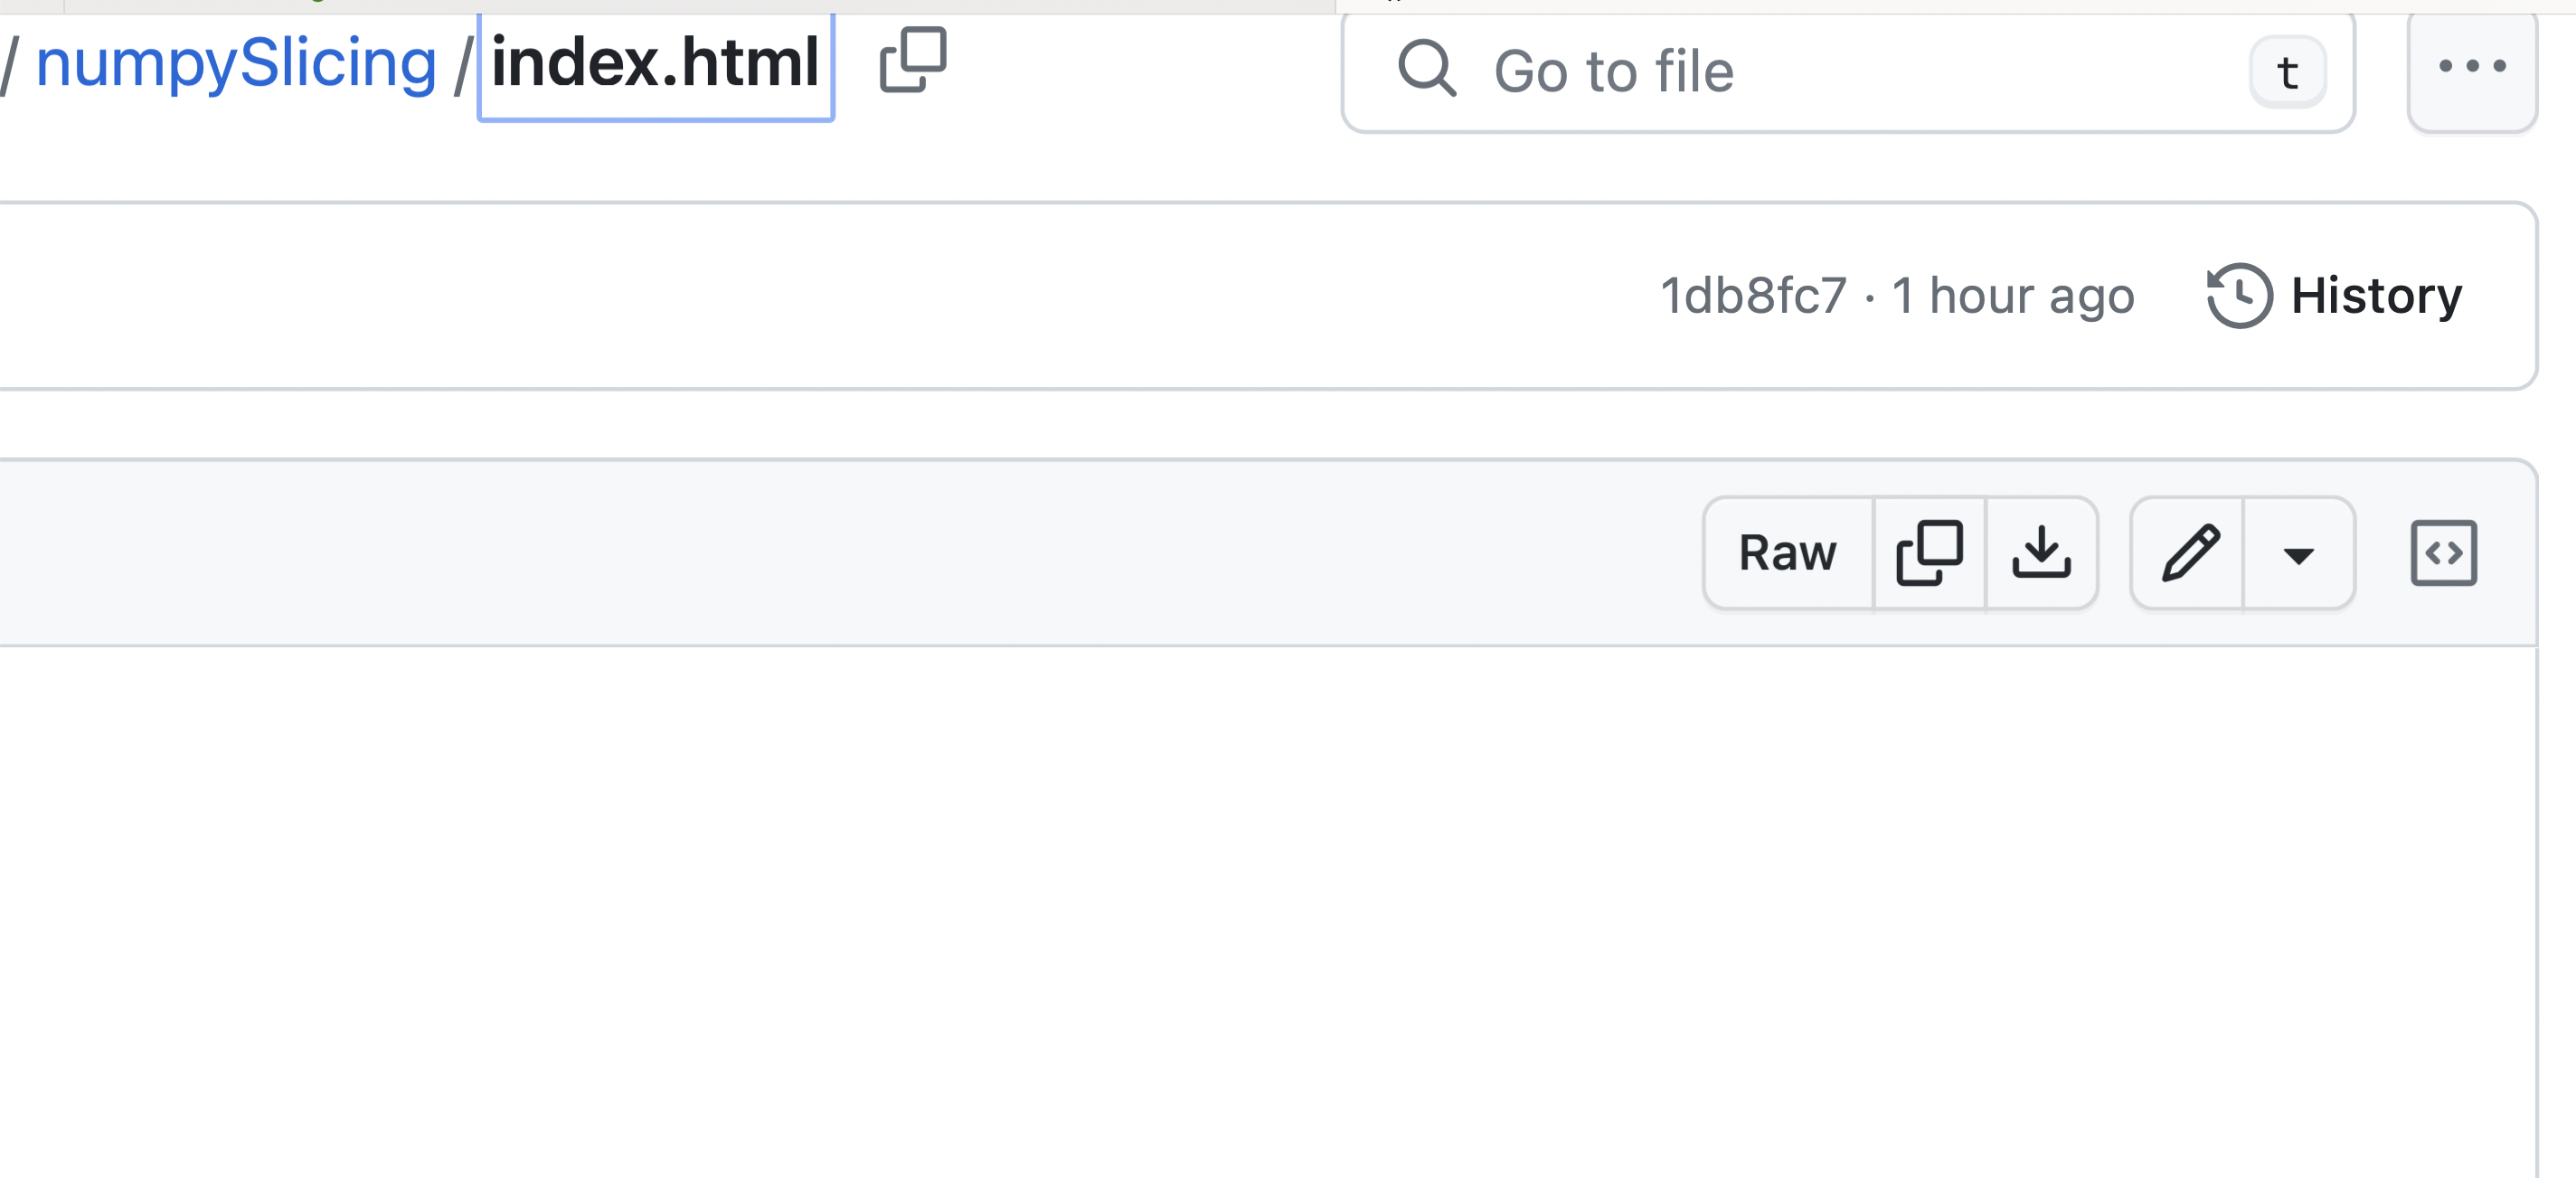Click the 1 hour ago timestamp
The width and height of the screenshot is (2576, 1178).
(2013, 296)
